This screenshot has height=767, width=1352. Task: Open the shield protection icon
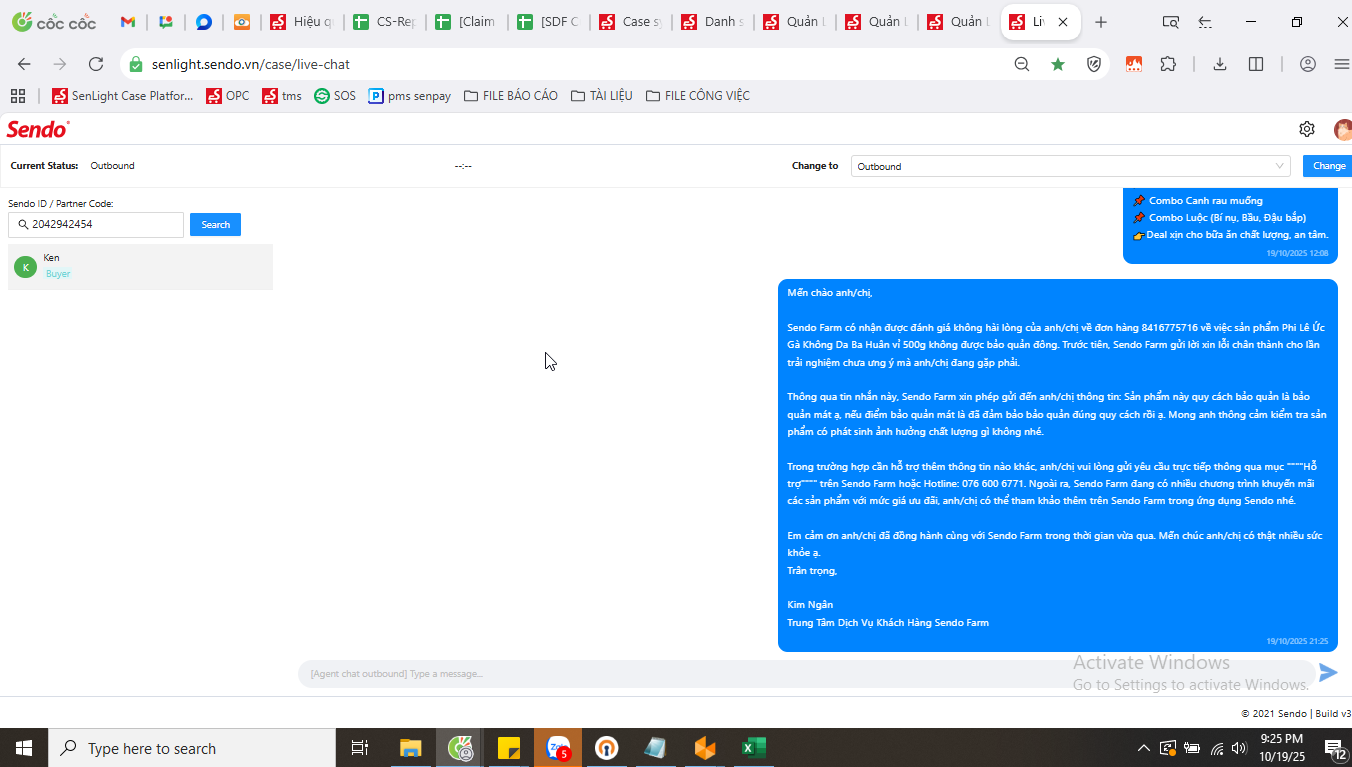(x=1094, y=64)
